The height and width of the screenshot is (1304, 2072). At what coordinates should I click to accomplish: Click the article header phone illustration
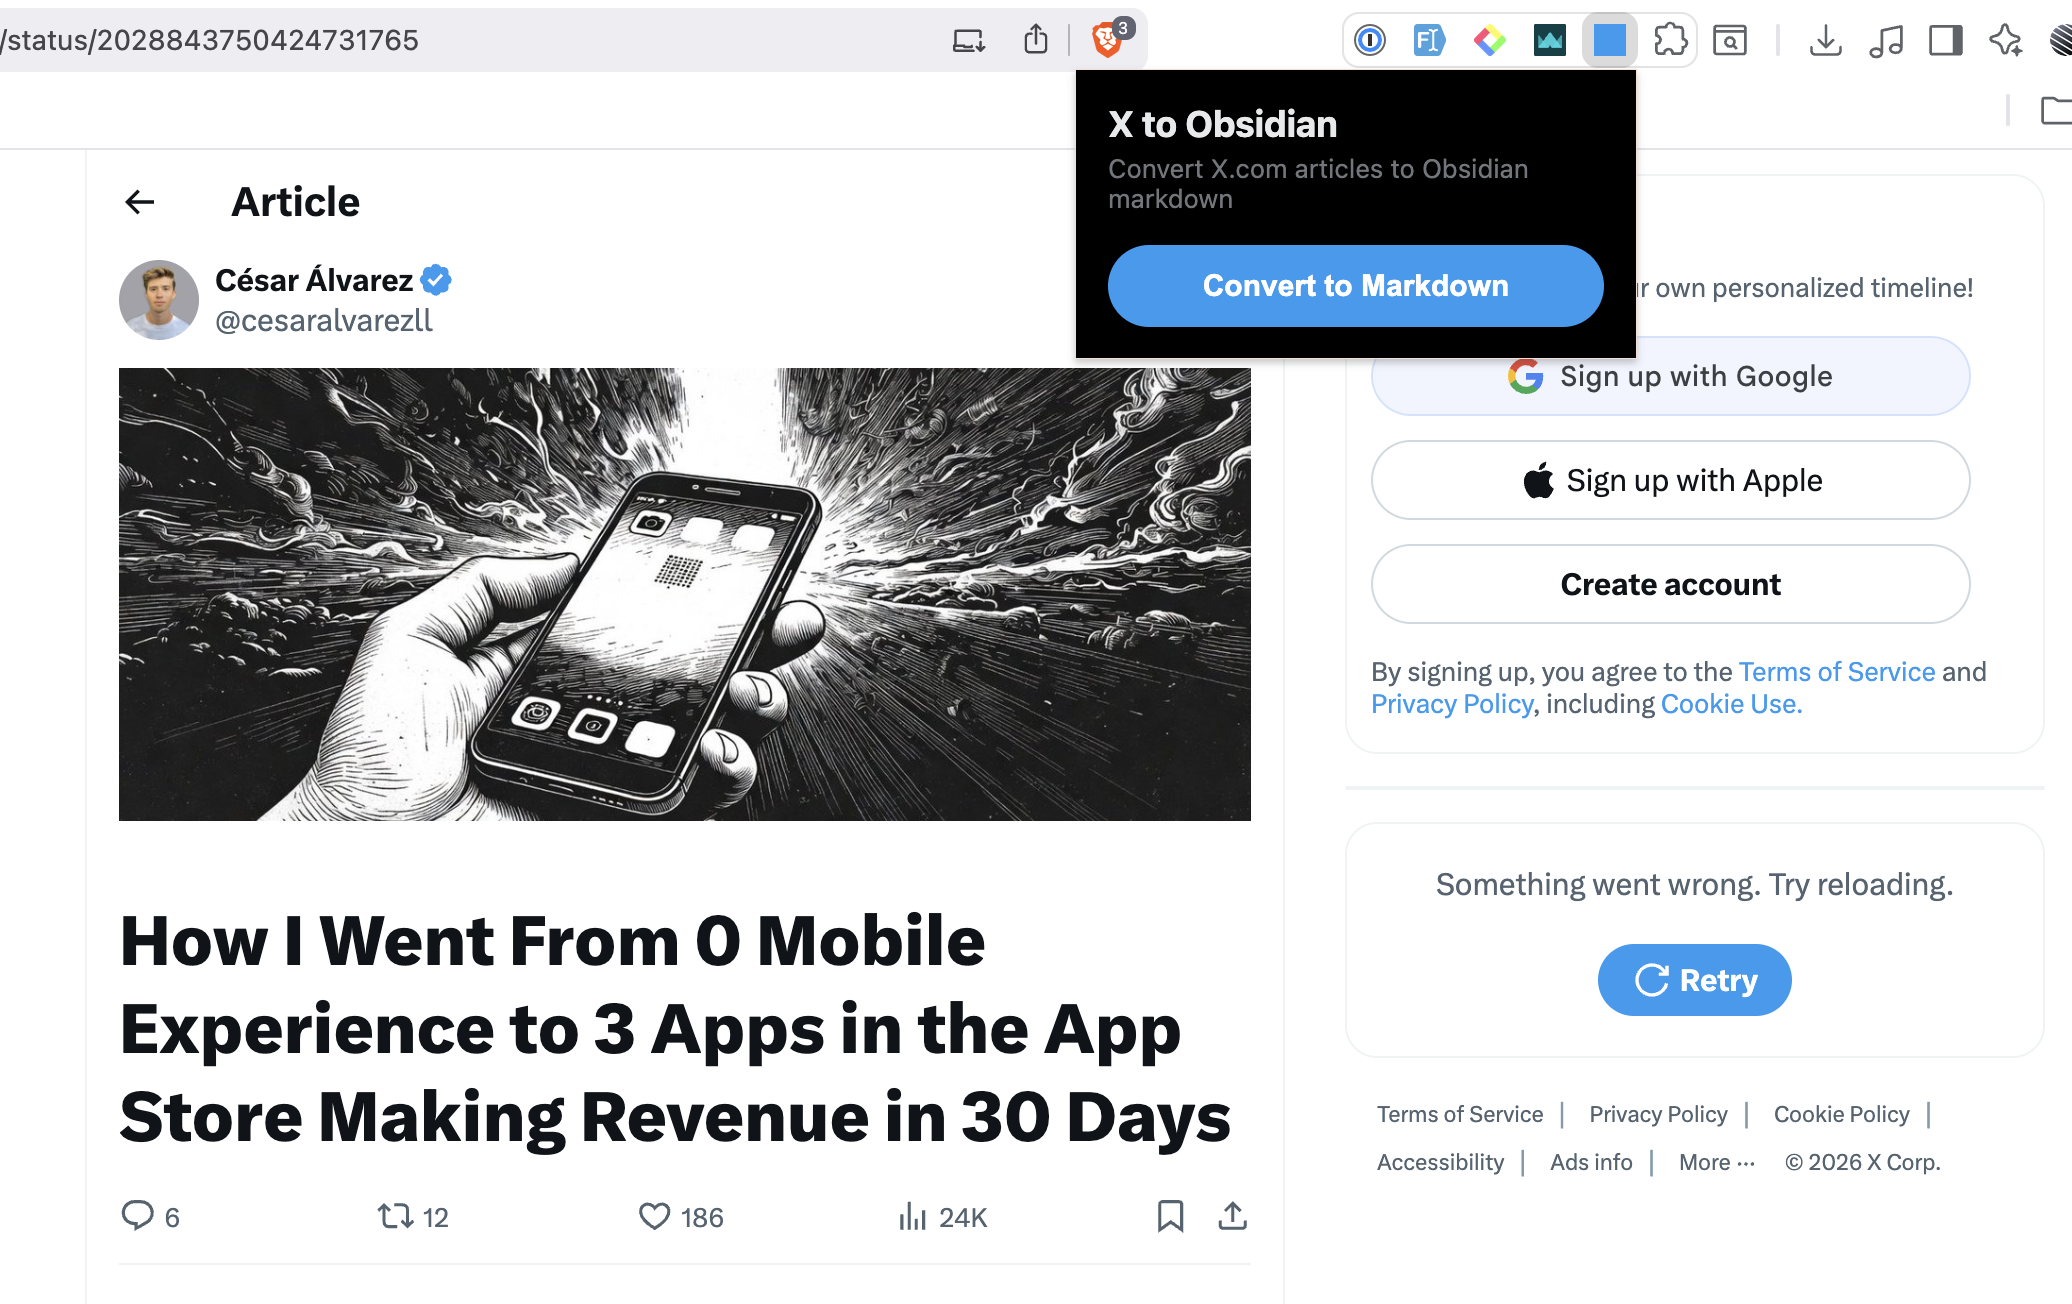tap(684, 594)
